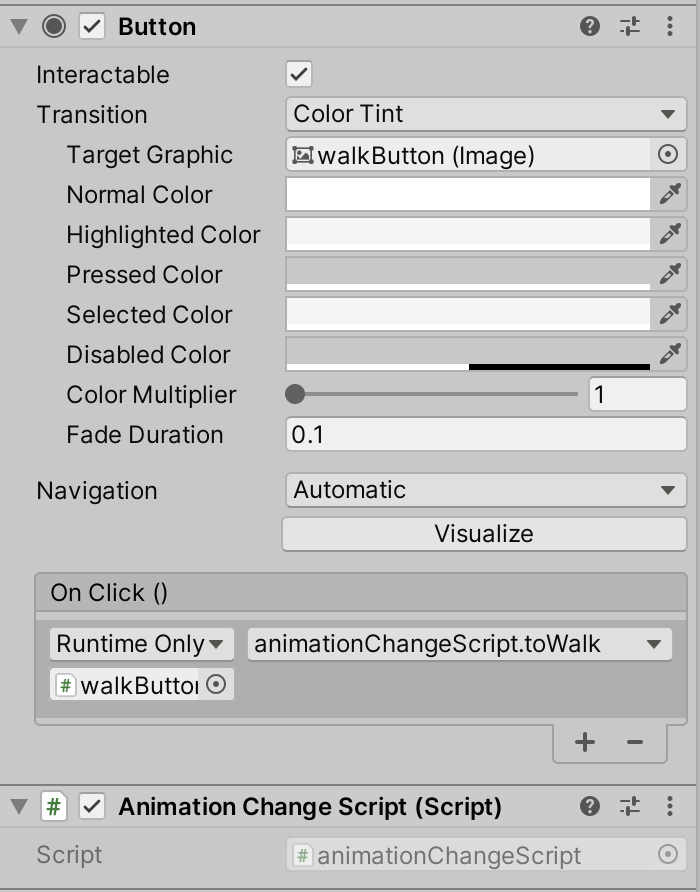Remove selected On Click event entry
700x892 pixels.
635,742
